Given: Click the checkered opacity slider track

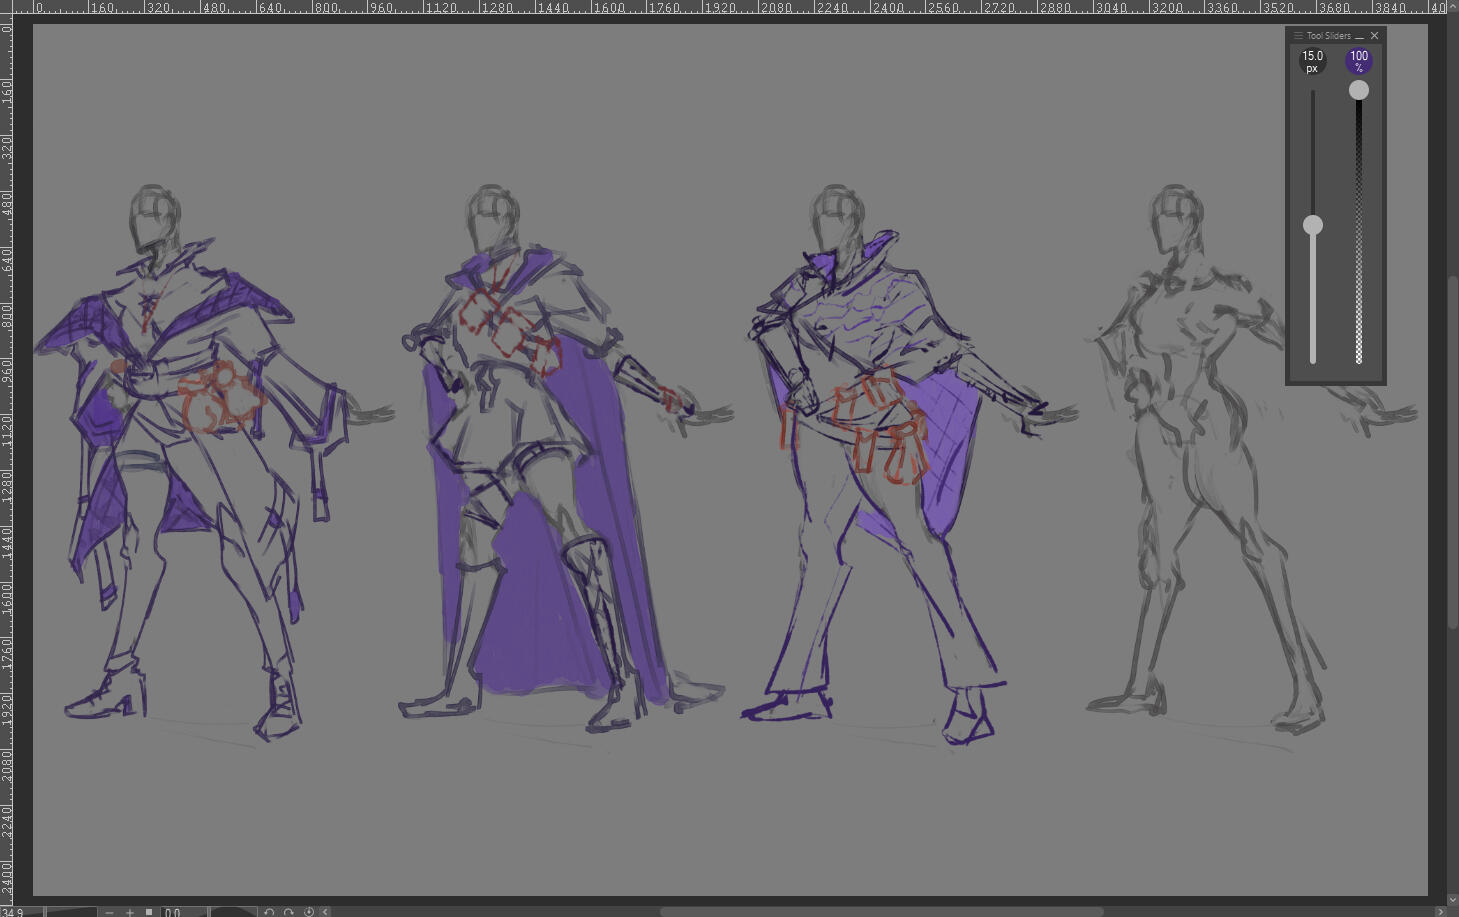Looking at the screenshot, I should pos(1358,230).
